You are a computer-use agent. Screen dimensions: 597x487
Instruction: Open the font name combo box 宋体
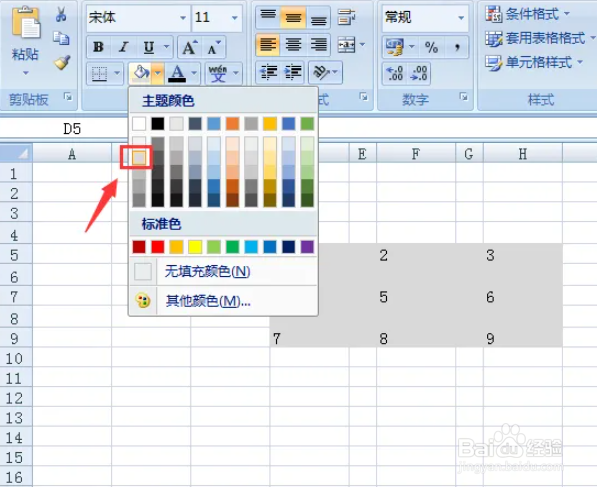pyautogui.click(x=138, y=18)
